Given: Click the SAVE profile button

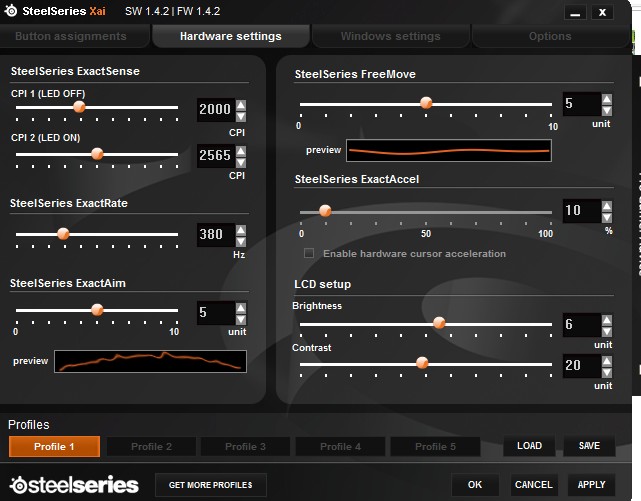Looking at the screenshot, I should point(589,446).
